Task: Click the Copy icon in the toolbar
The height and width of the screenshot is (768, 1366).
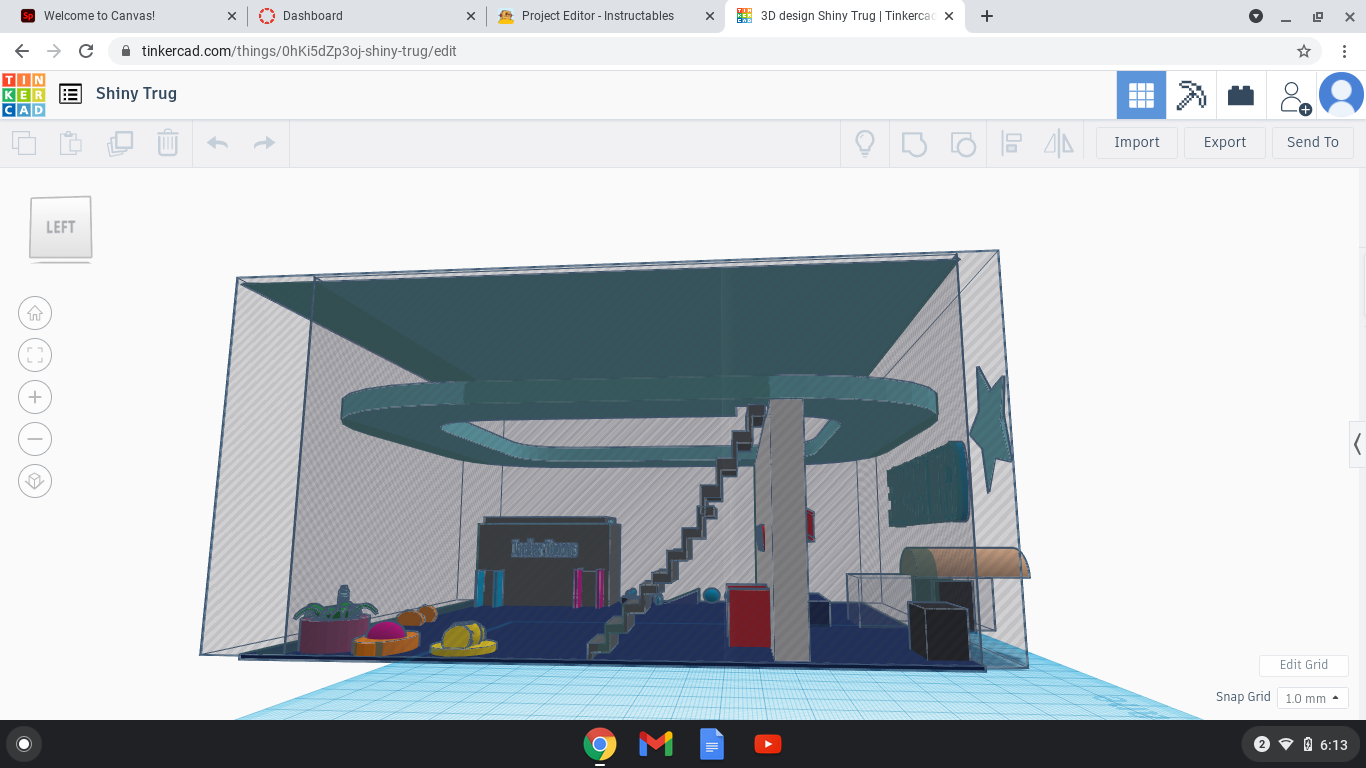Action: [x=24, y=143]
